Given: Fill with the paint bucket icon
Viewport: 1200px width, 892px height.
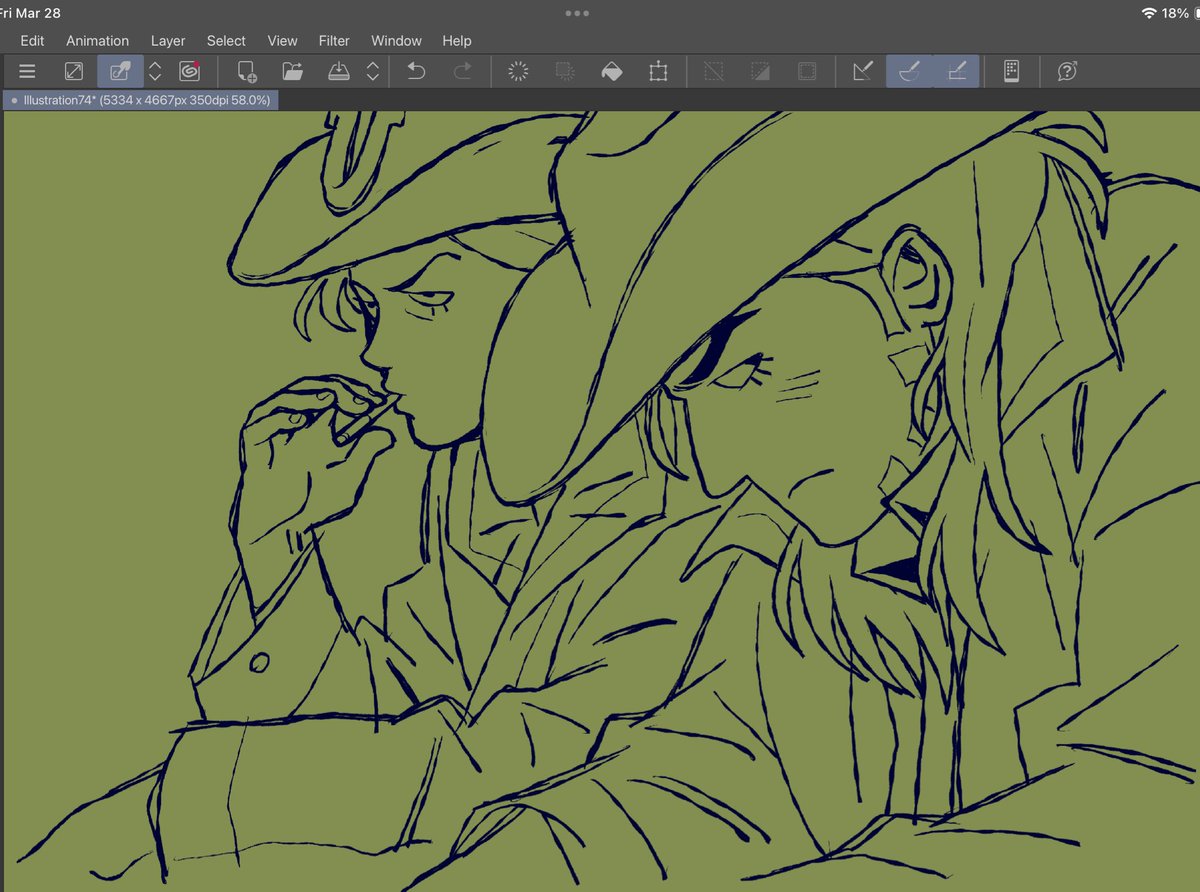Looking at the screenshot, I should point(611,71).
